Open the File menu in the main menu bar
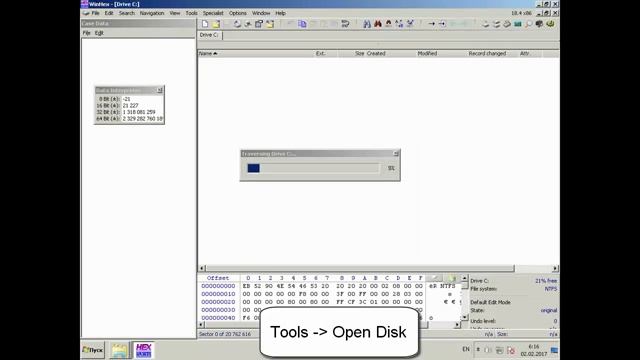Image resolution: width=640 pixels, height=360 pixels. click(95, 13)
